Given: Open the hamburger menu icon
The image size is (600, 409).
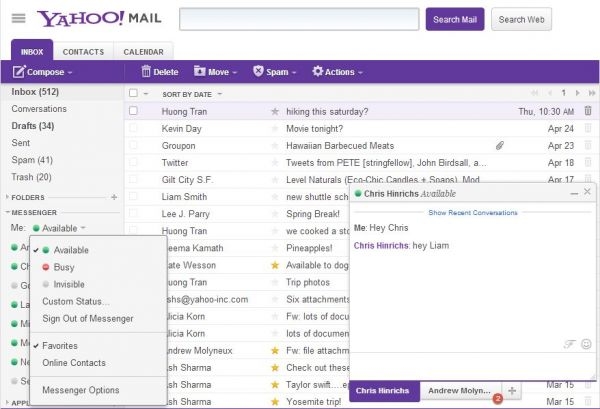Looking at the screenshot, I should pos(18,18).
